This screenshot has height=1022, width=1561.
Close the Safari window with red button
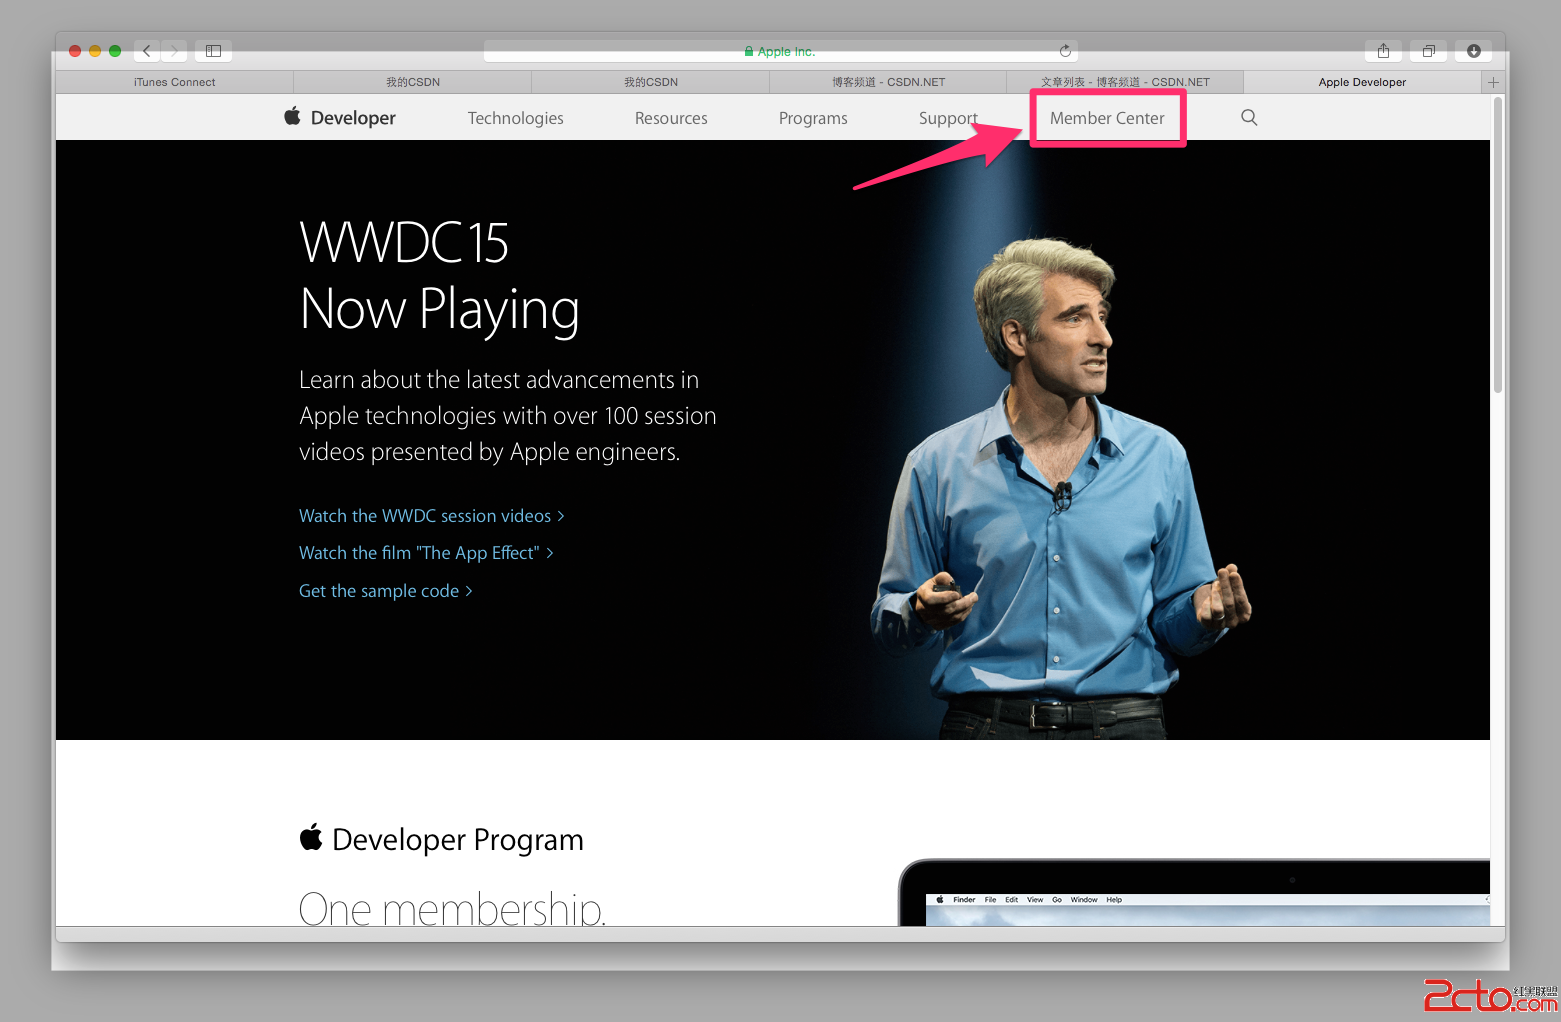point(75,51)
